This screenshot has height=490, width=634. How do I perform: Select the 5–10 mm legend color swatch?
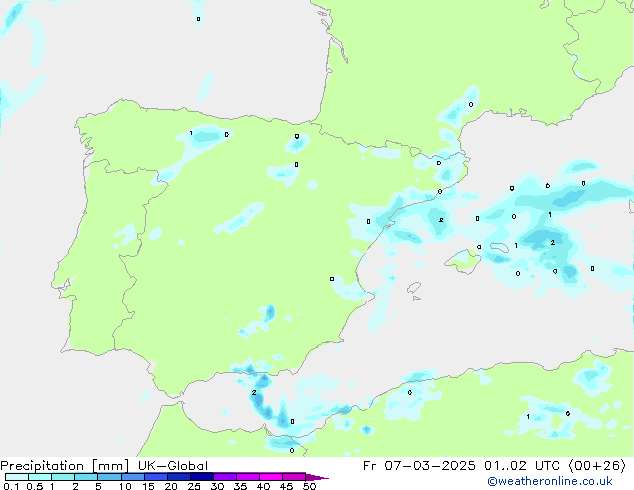click(x=109, y=477)
